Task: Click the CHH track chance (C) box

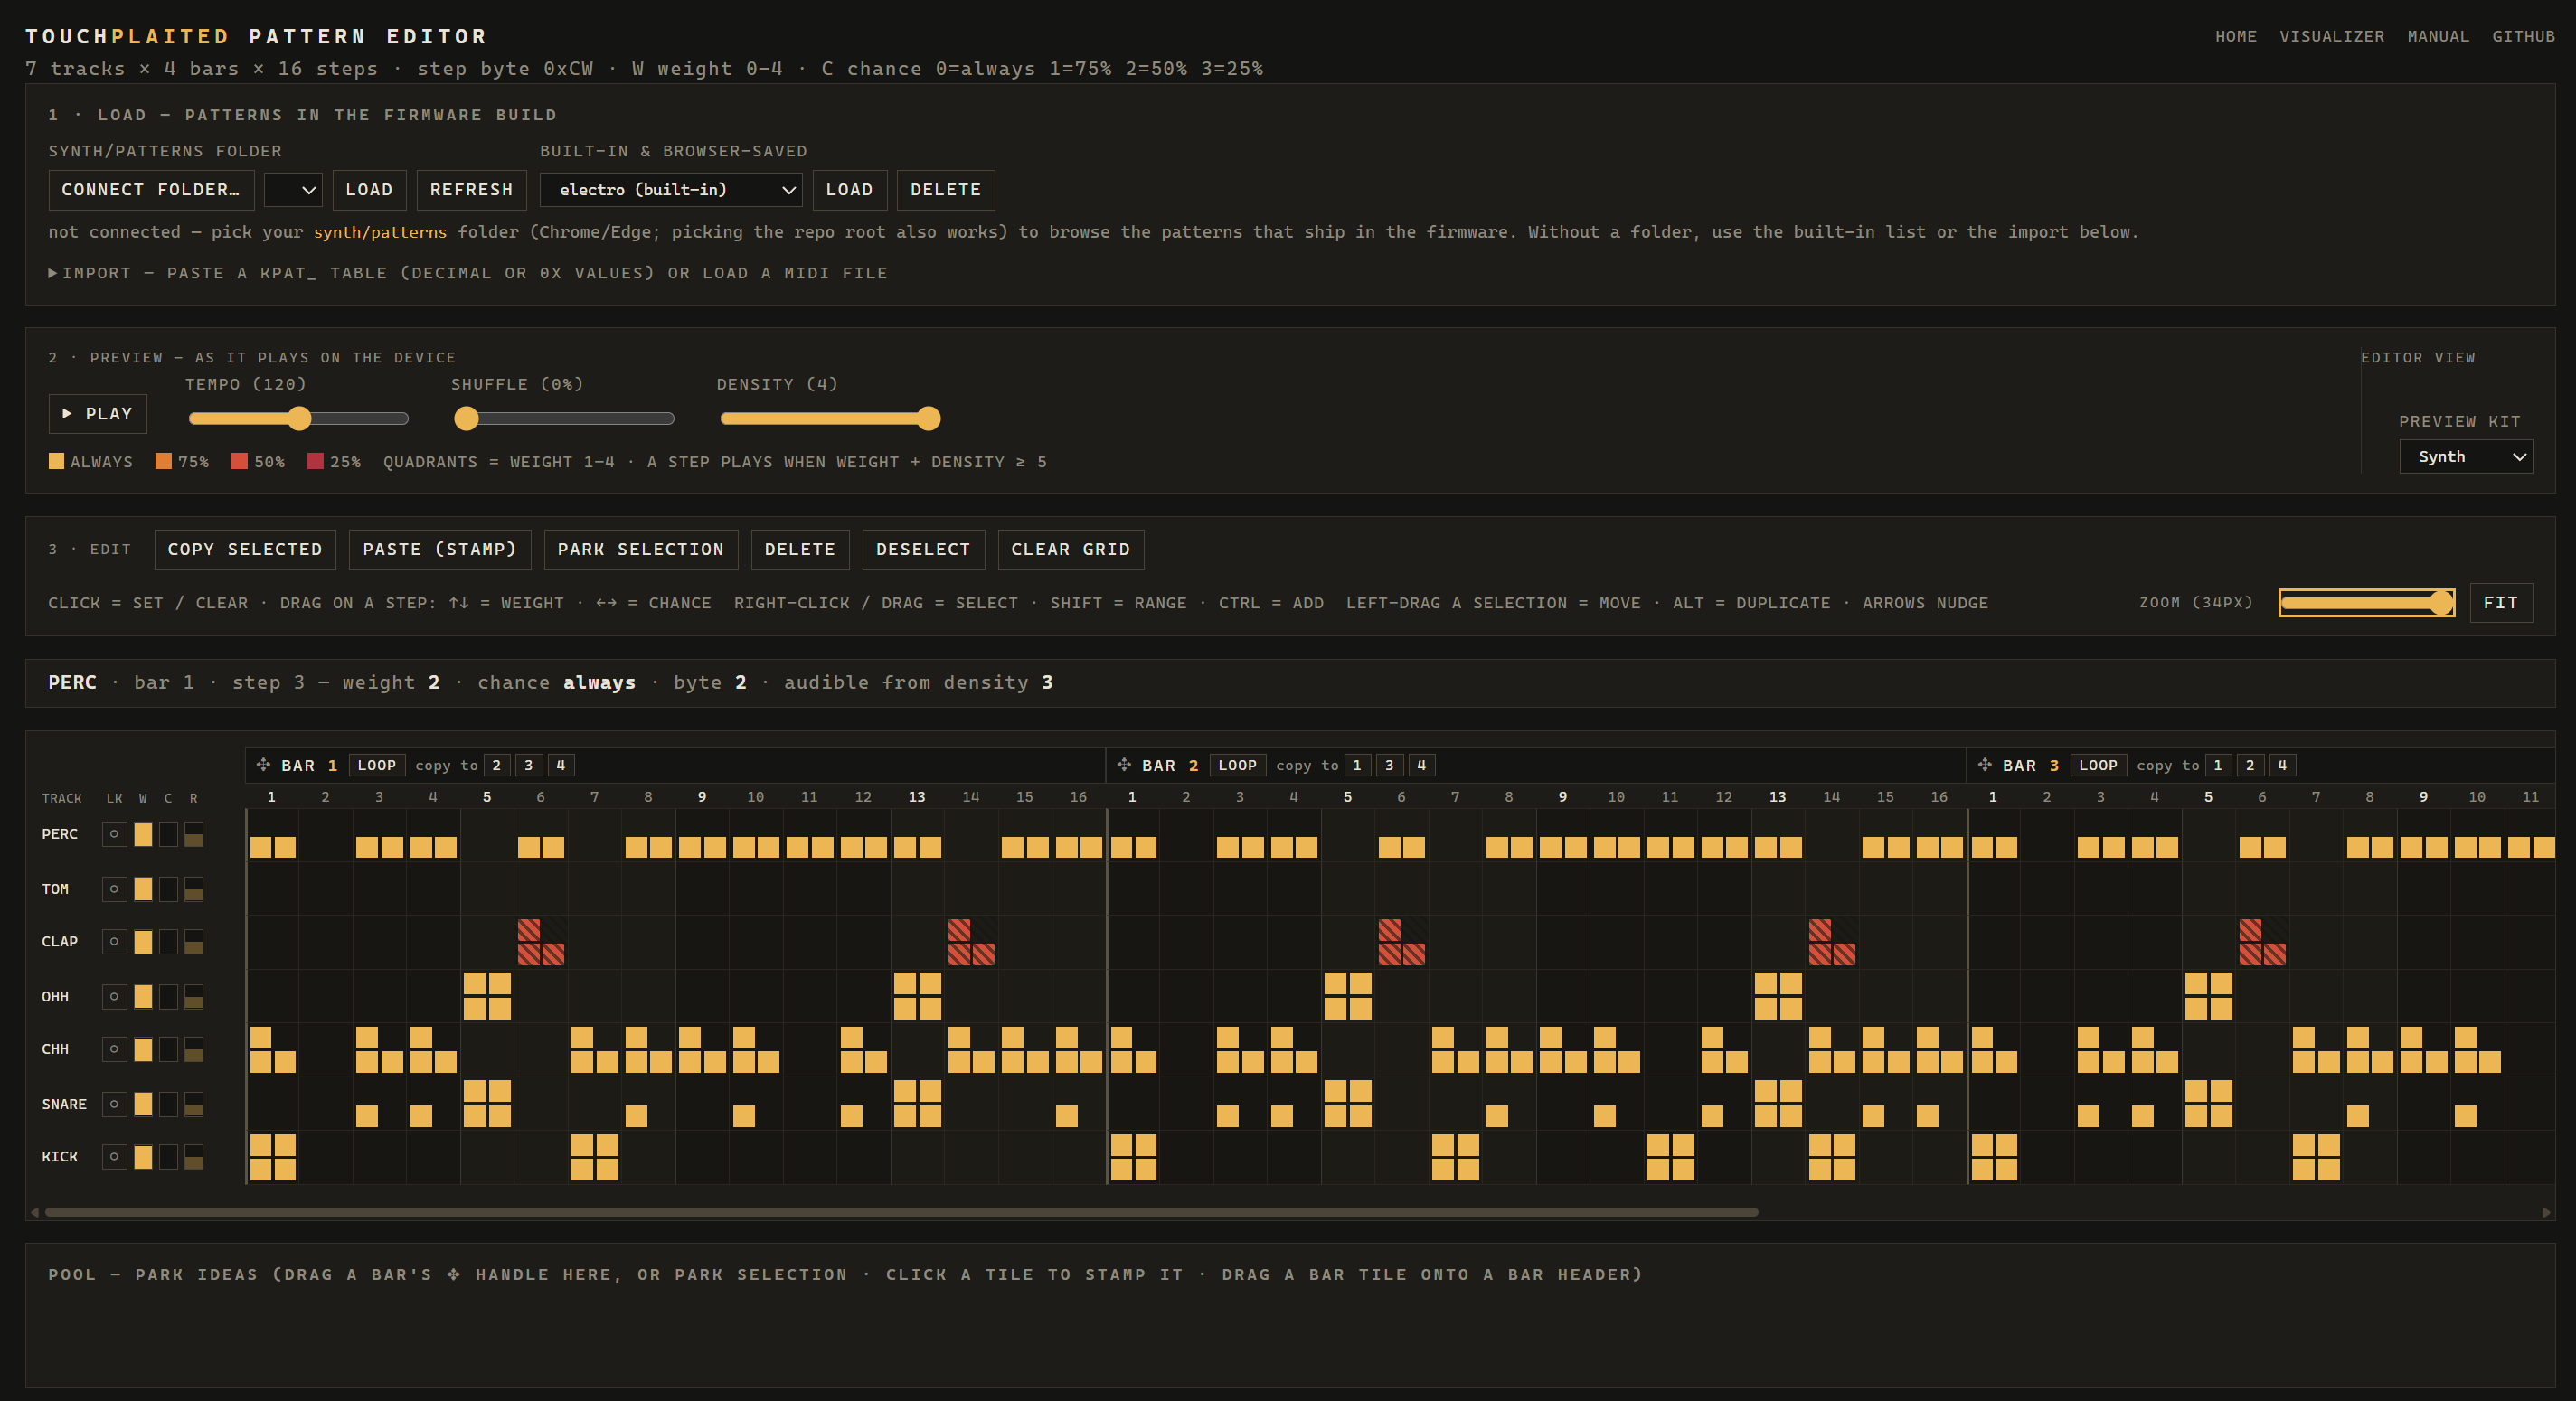Action: pyautogui.click(x=168, y=1049)
